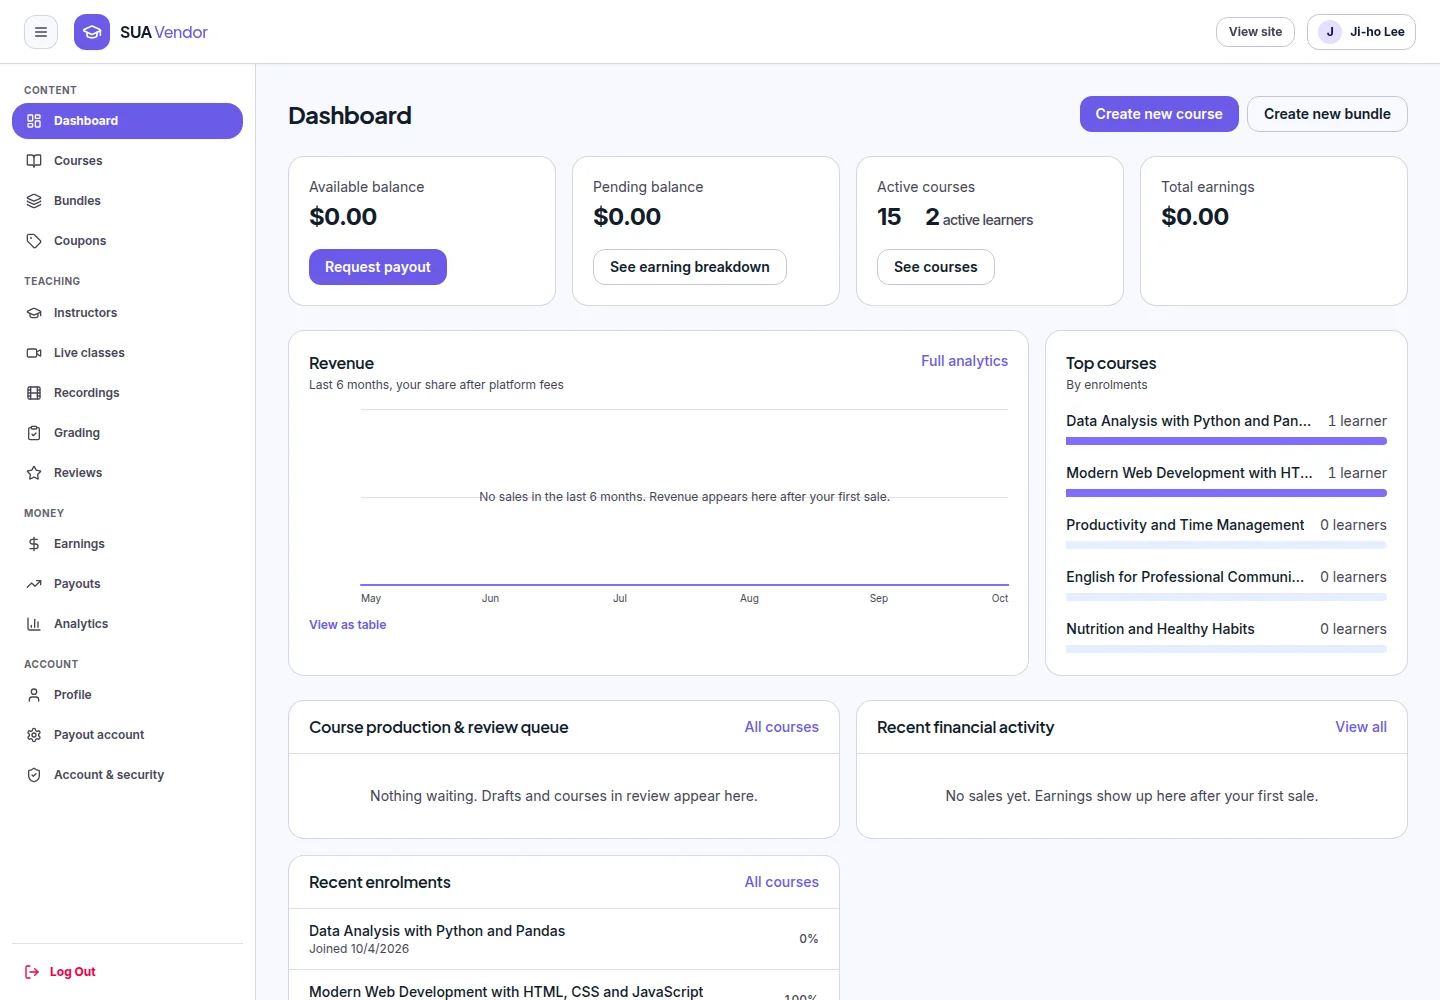Click the Earnings dollar icon
This screenshot has height=1000, width=1440.
34,544
